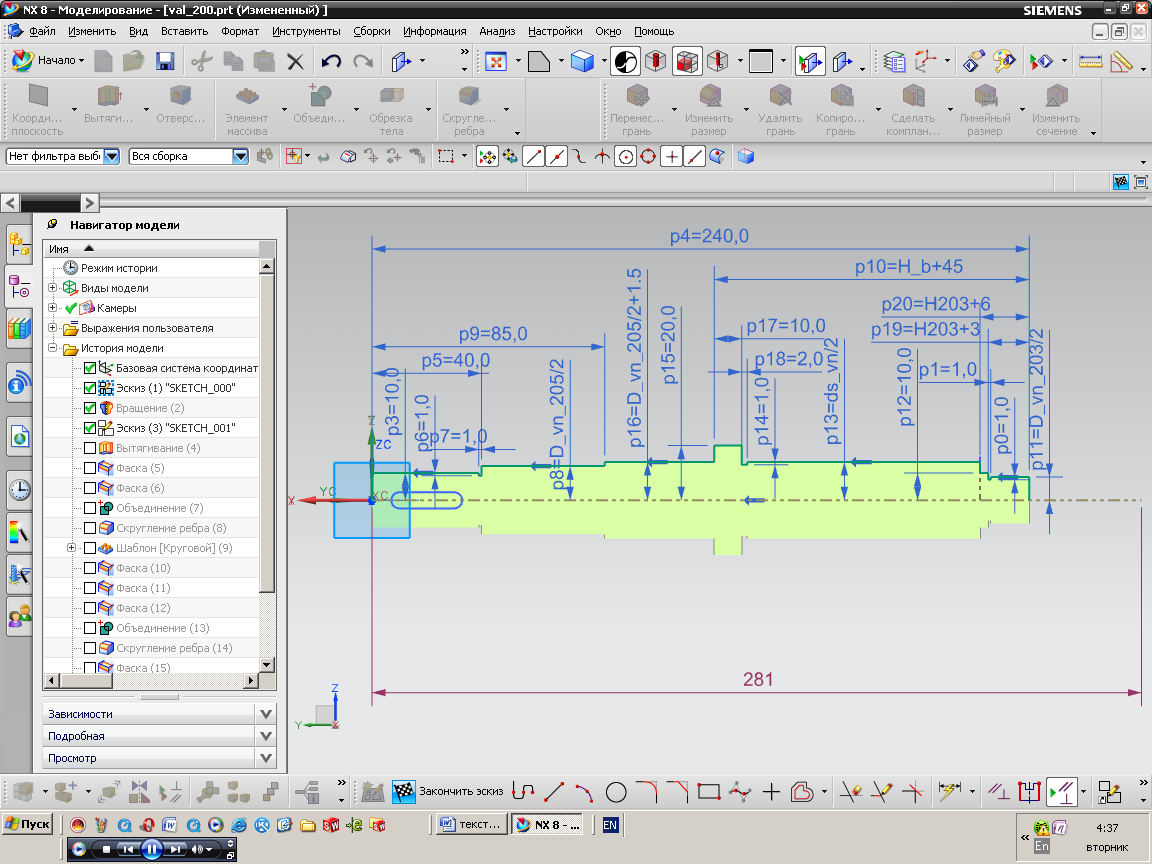Click the Windows Пуск start button
This screenshot has height=864, width=1152.
tap(29, 825)
